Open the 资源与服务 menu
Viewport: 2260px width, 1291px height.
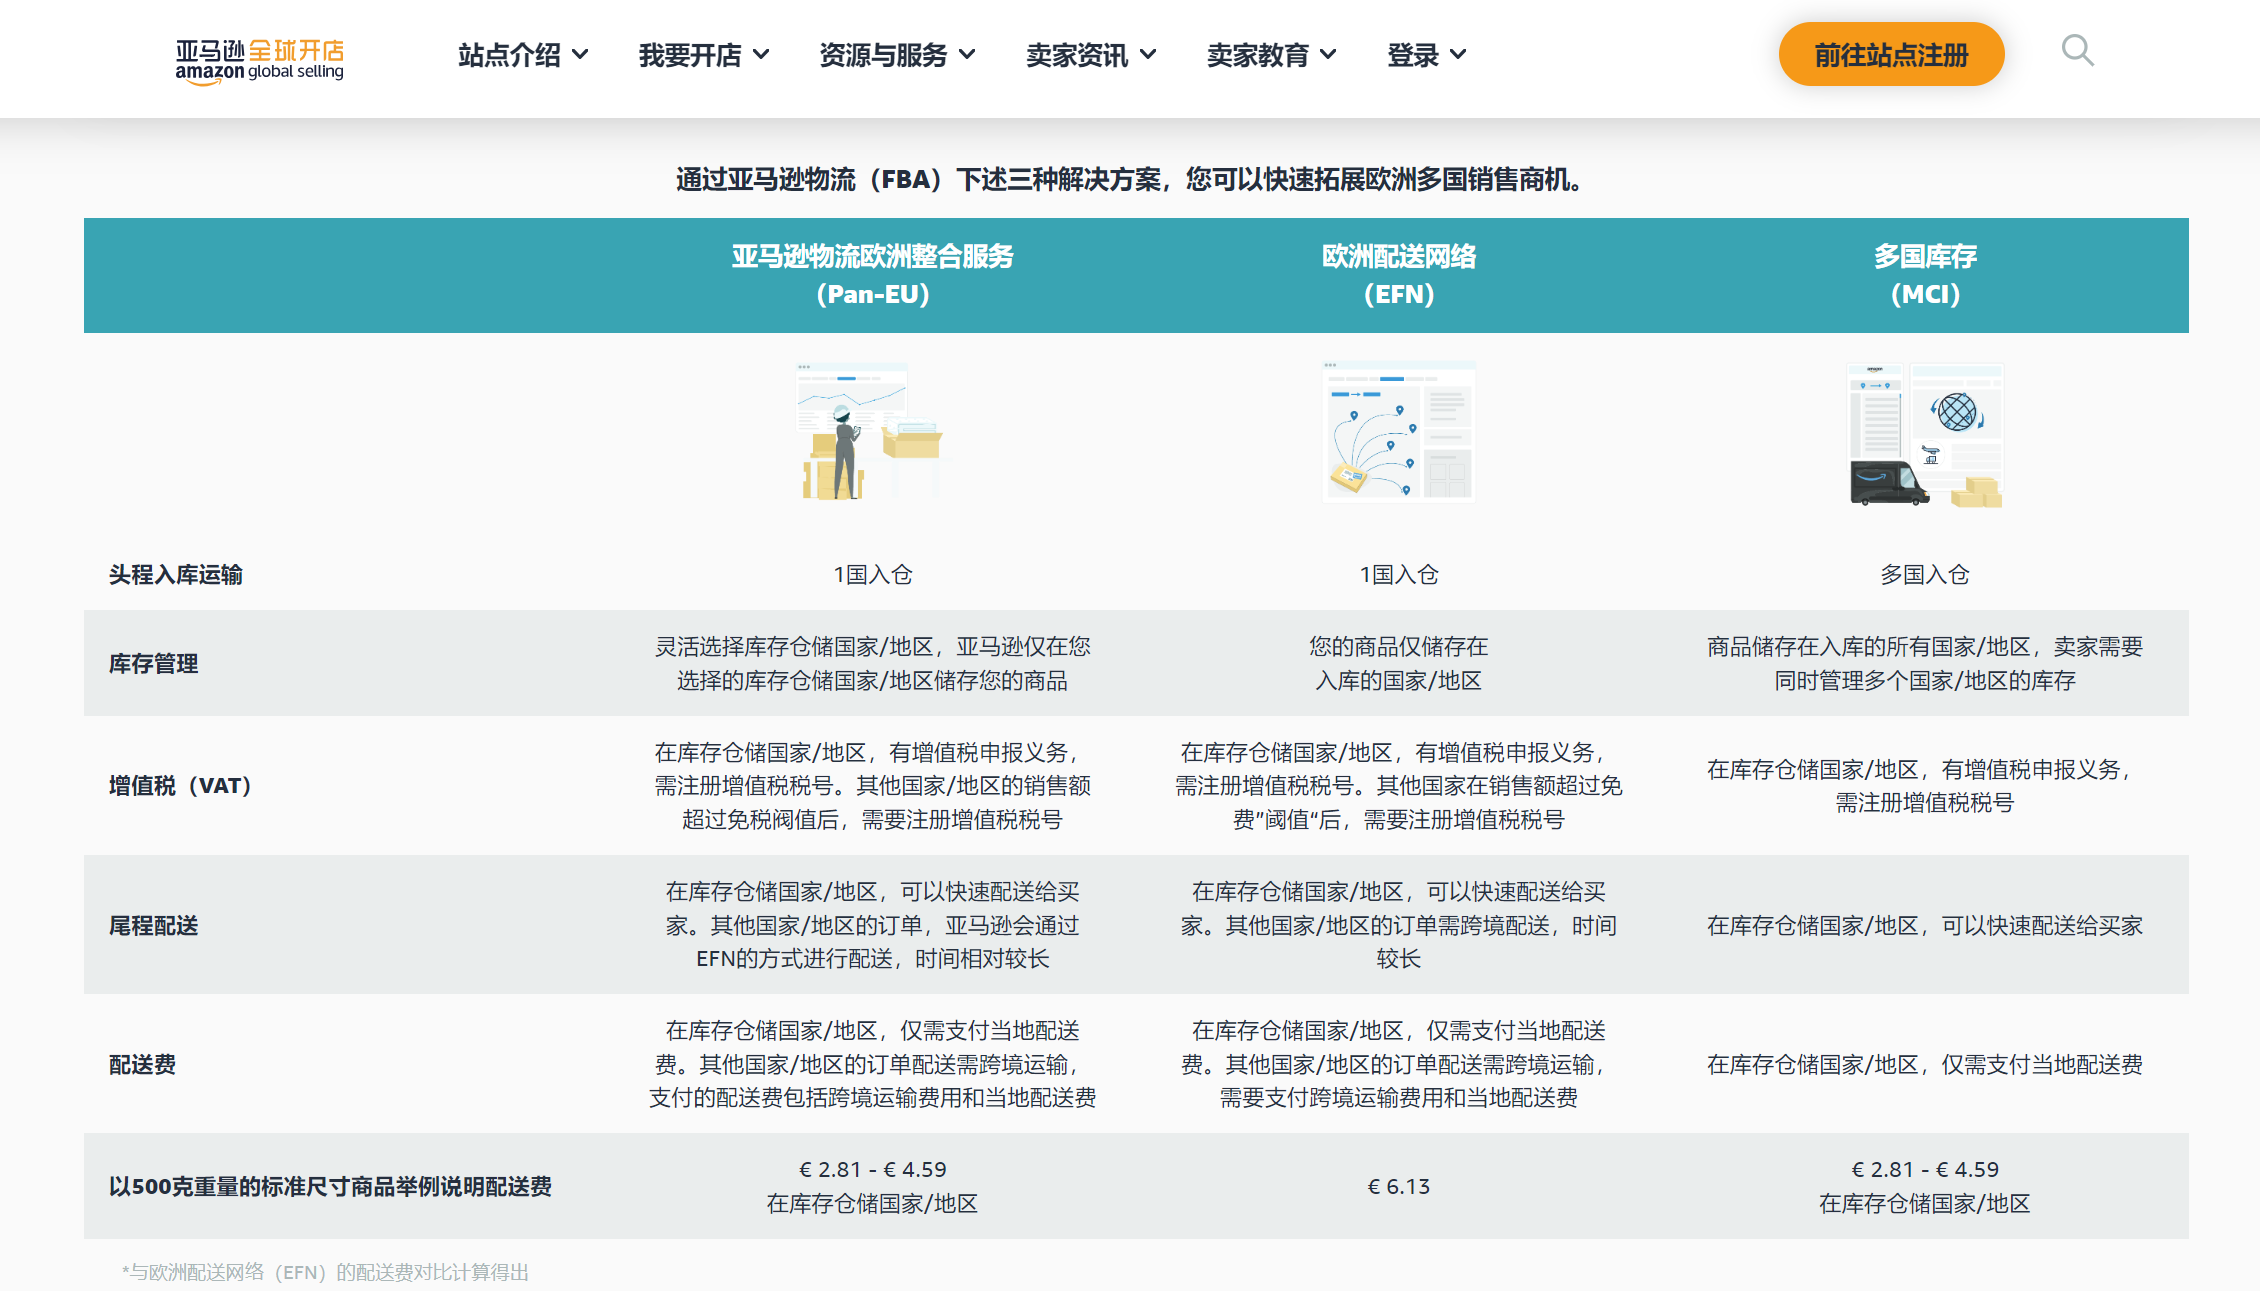(x=897, y=55)
